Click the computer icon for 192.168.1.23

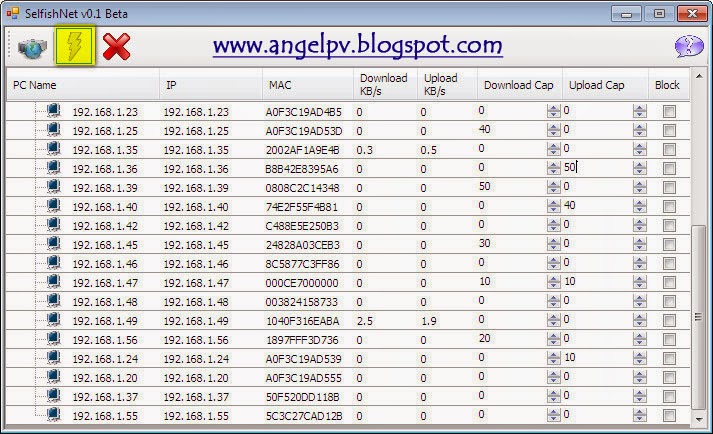pos(54,111)
